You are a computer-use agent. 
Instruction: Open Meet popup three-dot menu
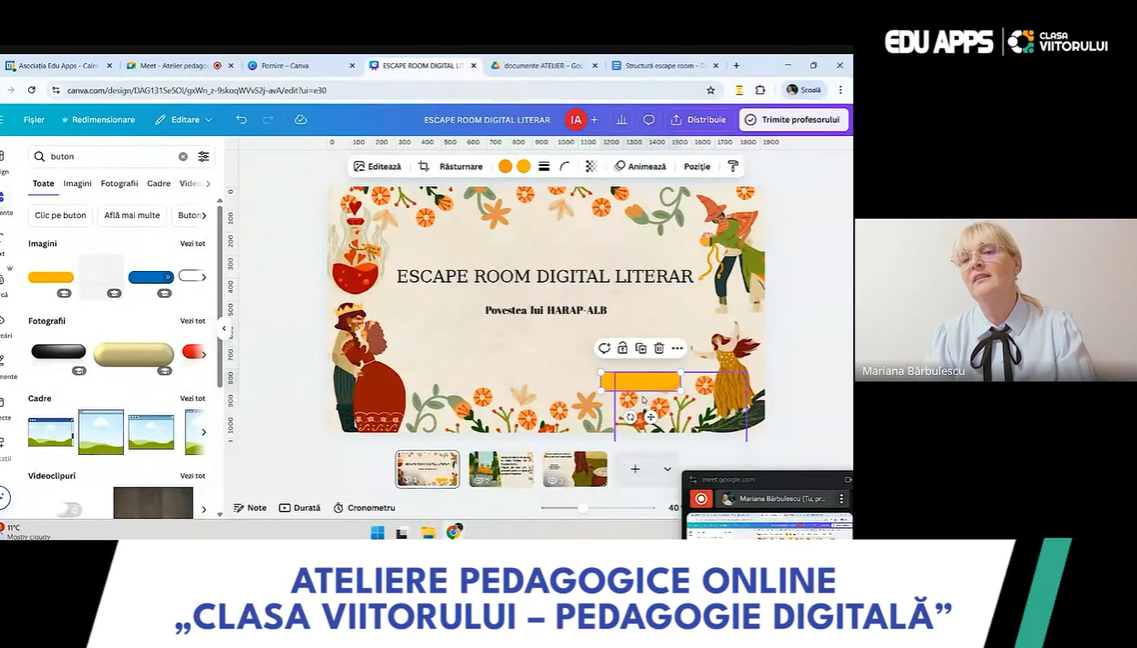point(841,499)
